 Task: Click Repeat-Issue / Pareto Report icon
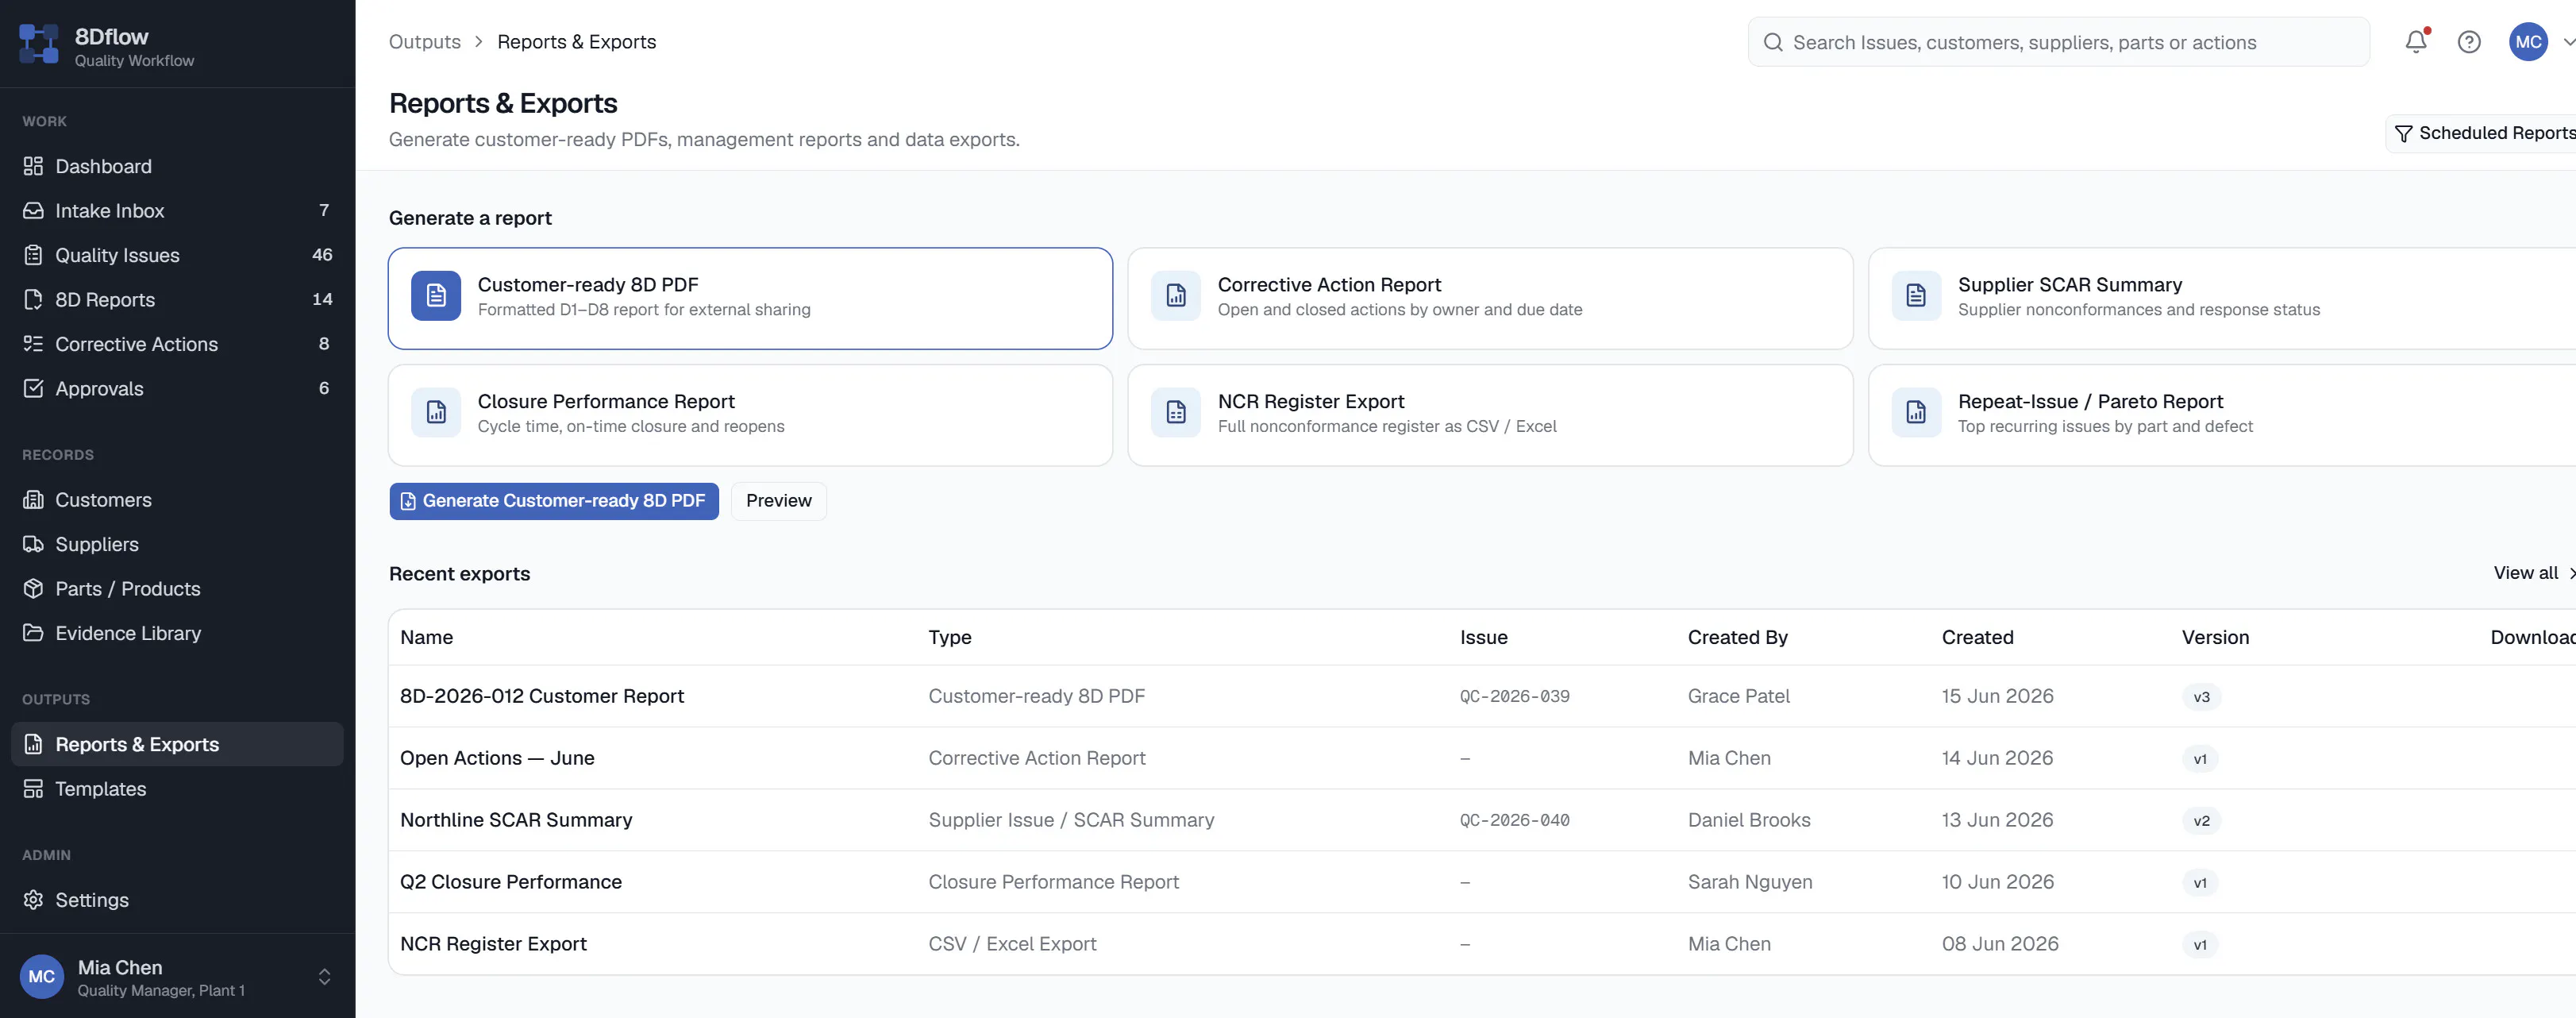click(1916, 412)
